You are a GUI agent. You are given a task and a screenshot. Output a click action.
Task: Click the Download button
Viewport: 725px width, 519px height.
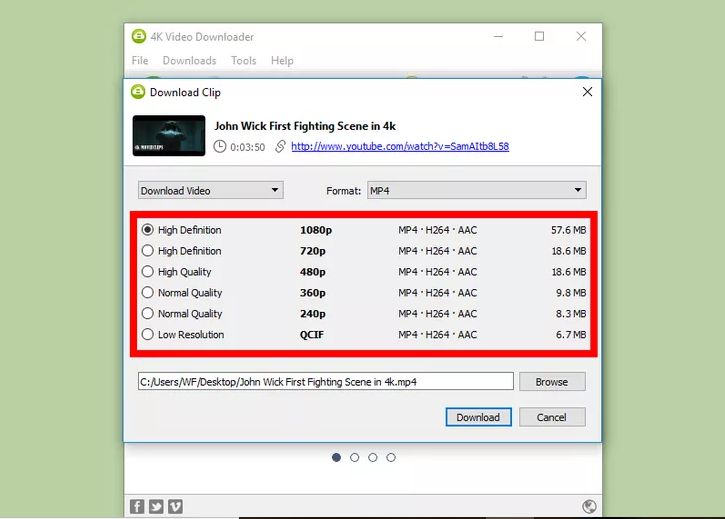coord(478,417)
